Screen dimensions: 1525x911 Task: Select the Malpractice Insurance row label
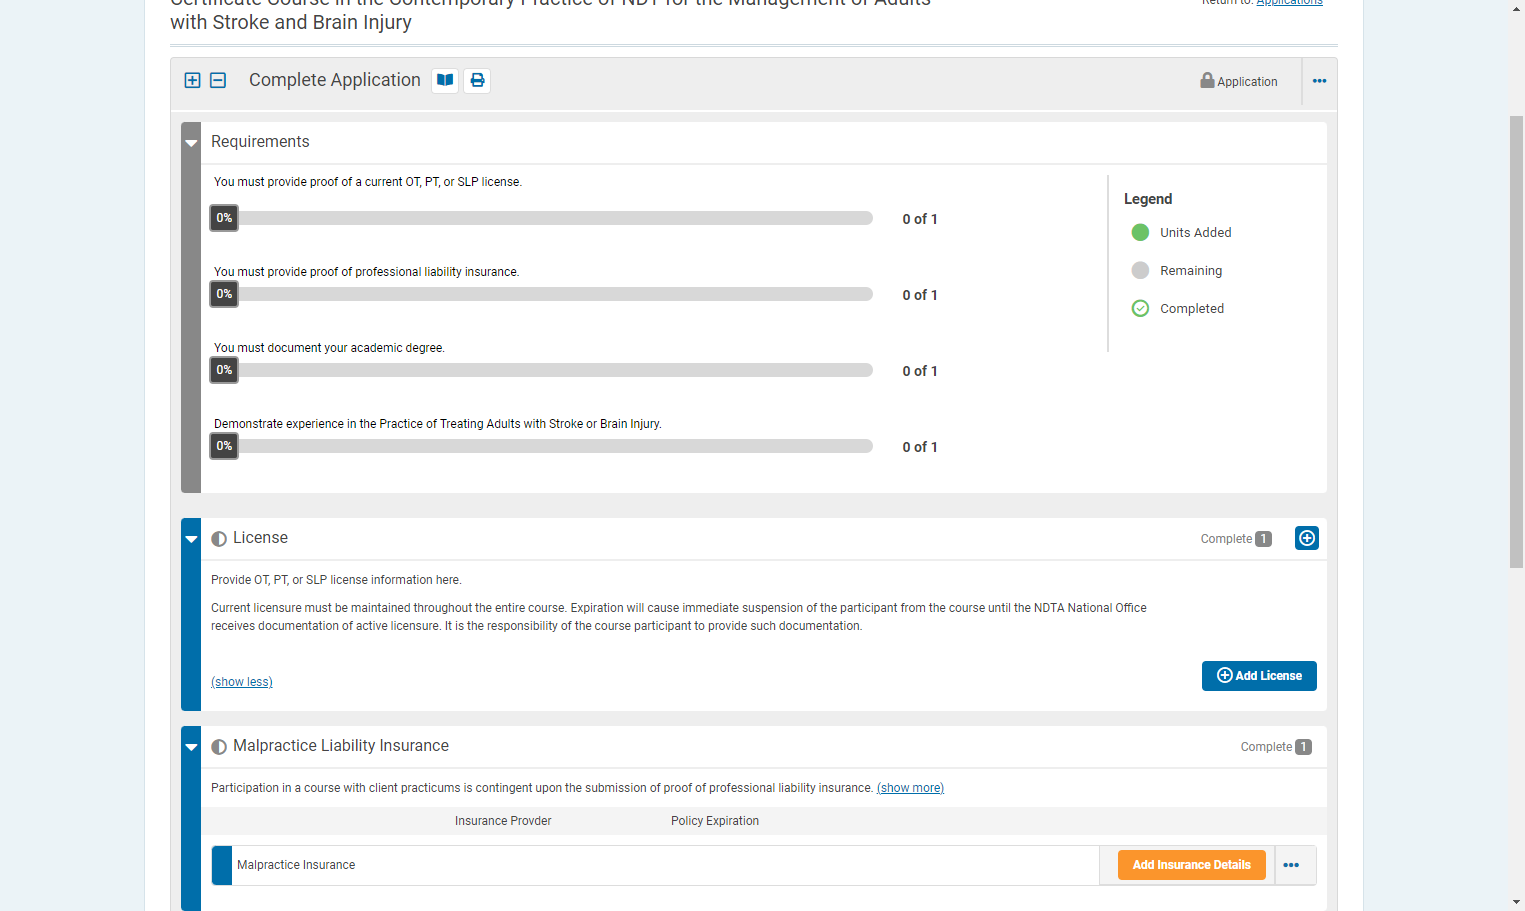coord(296,865)
